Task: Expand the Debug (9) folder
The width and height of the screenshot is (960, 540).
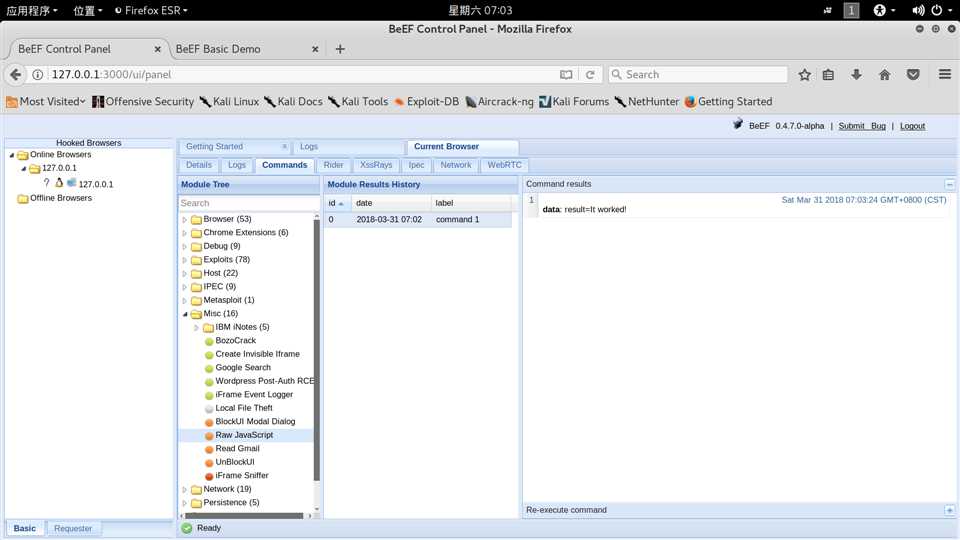Action: coord(184,246)
